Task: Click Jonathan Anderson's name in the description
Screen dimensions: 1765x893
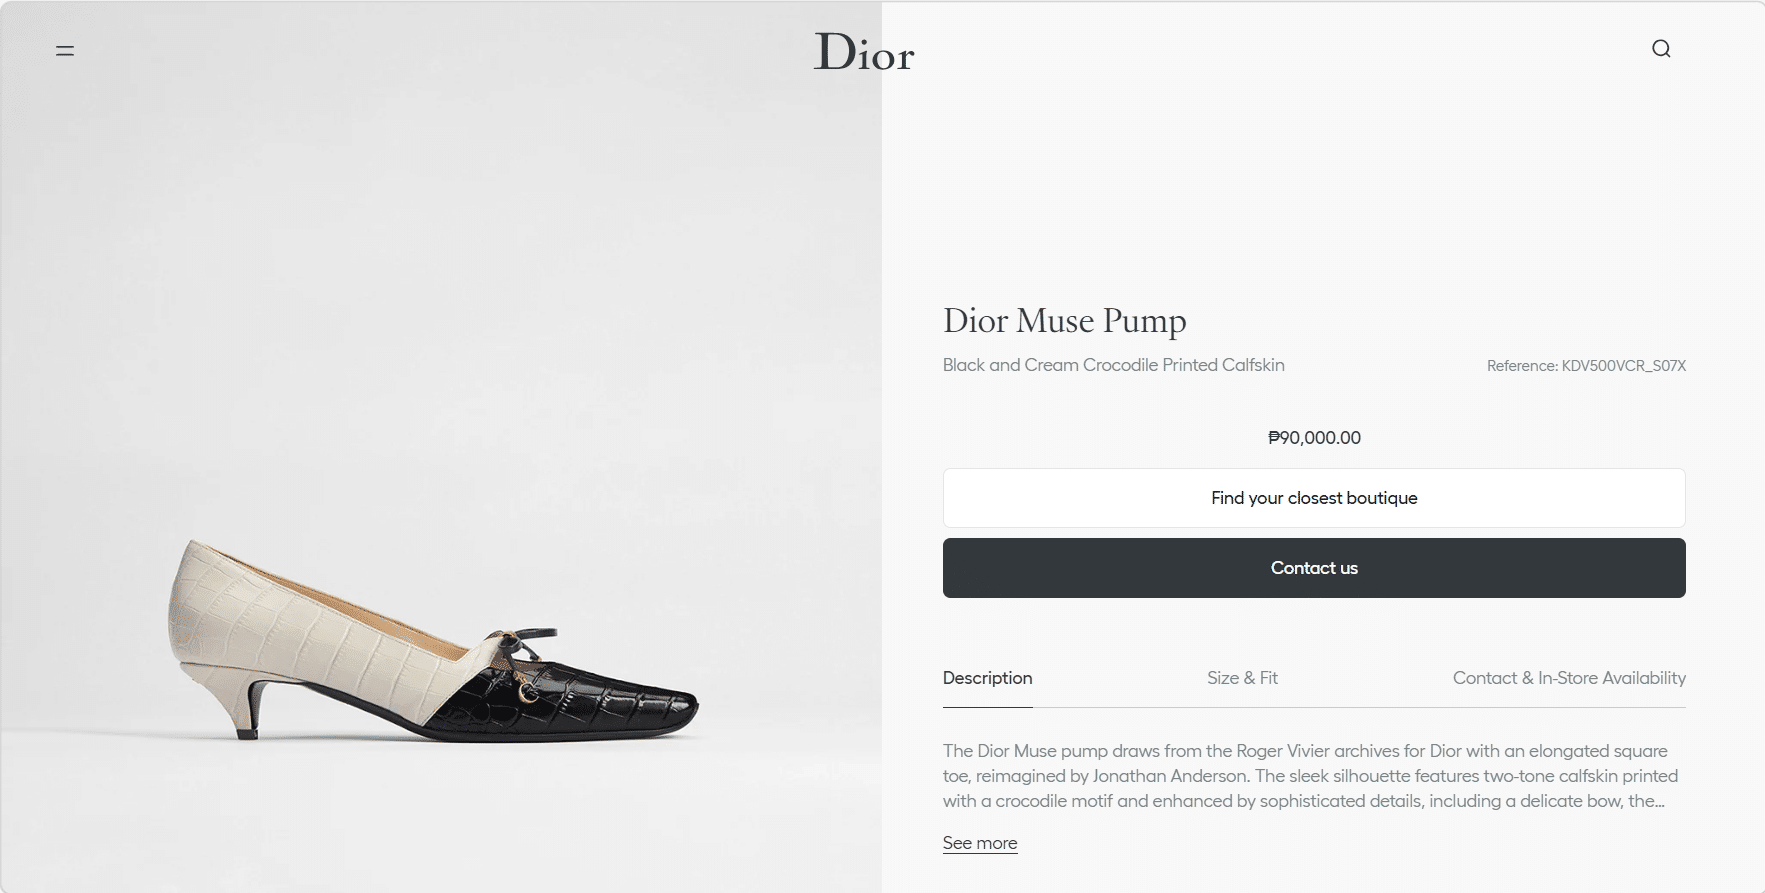Action: (x=1170, y=776)
